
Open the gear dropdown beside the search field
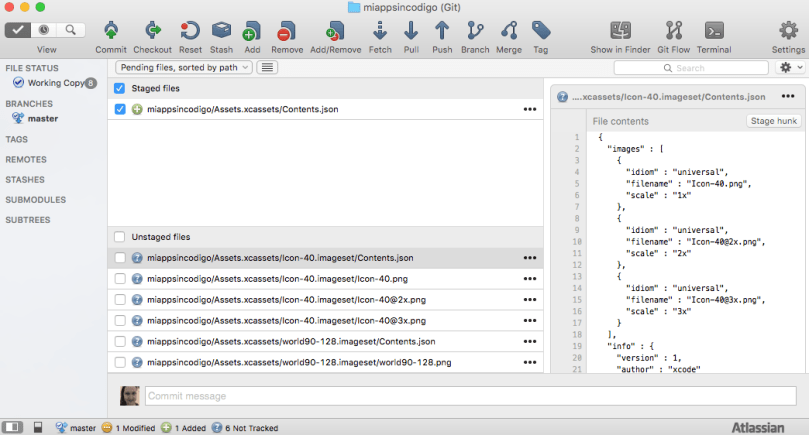pos(790,67)
